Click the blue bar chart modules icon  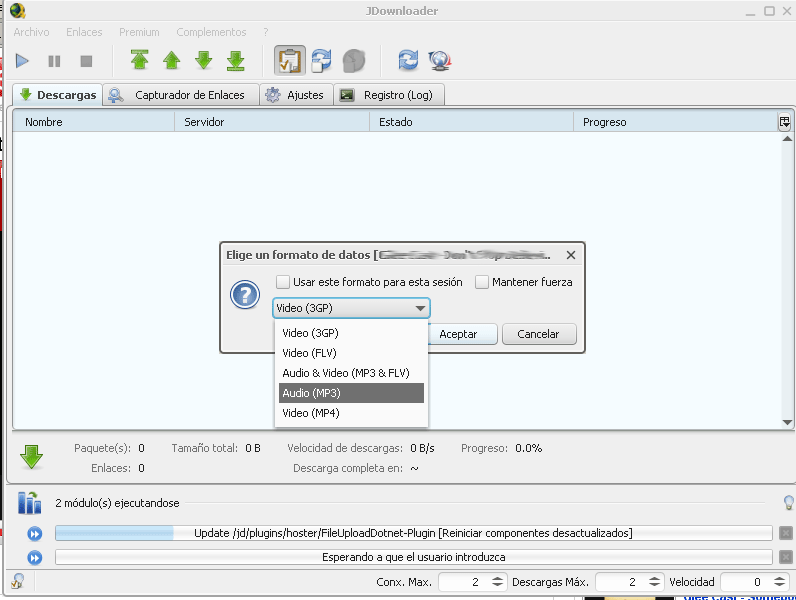point(29,503)
